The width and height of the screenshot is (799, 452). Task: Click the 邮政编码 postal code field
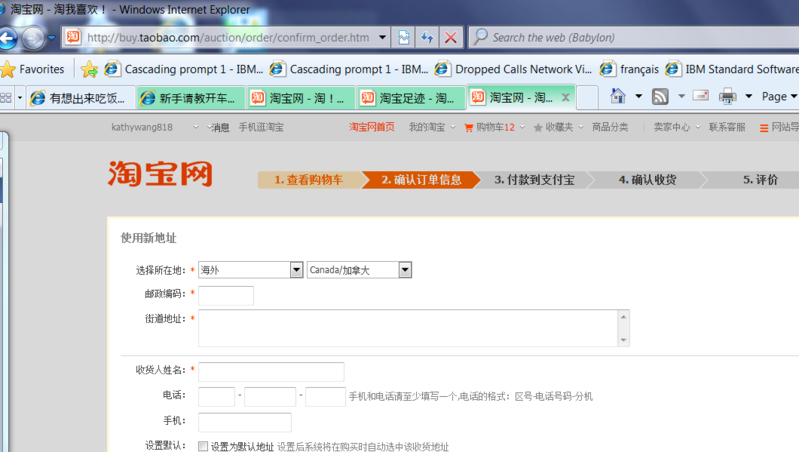click(226, 295)
